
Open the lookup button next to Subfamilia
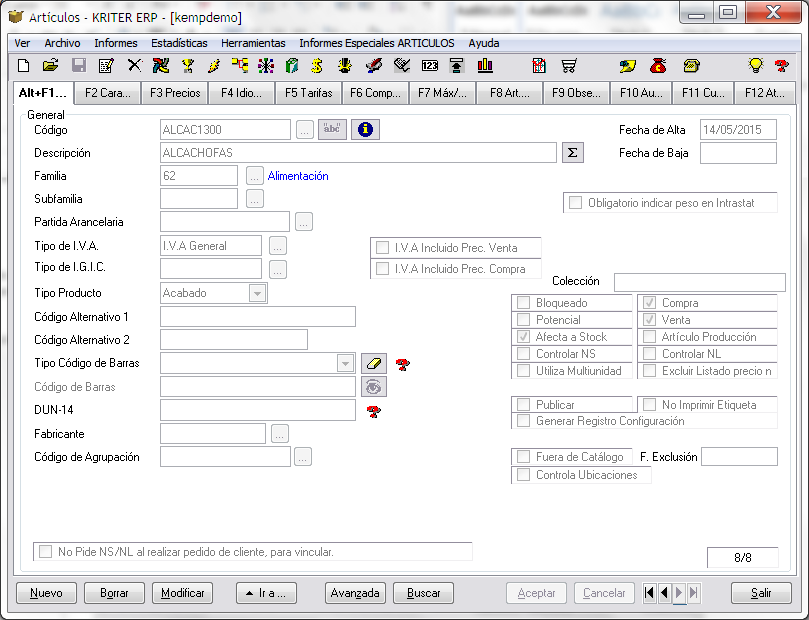254,199
